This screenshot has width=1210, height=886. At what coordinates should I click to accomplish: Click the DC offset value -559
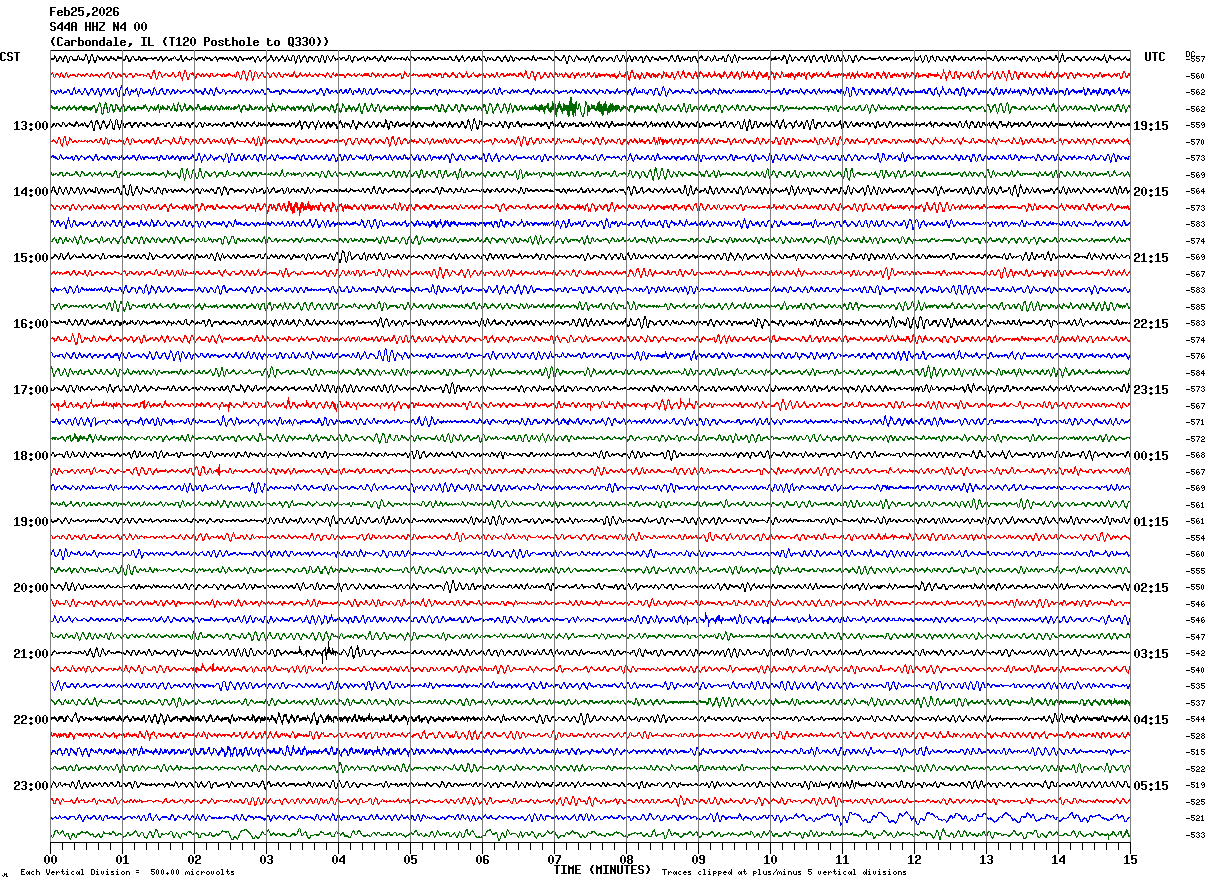(x=1196, y=126)
